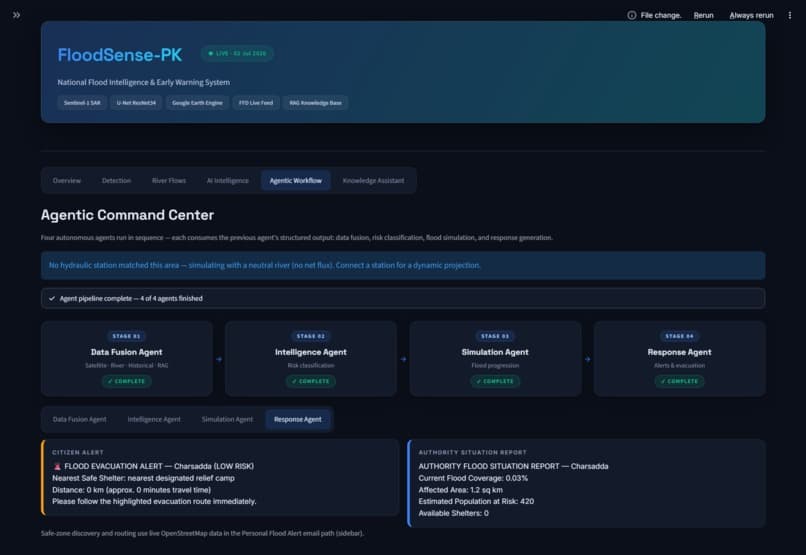Open the AI Intelligence tab

tap(227, 180)
